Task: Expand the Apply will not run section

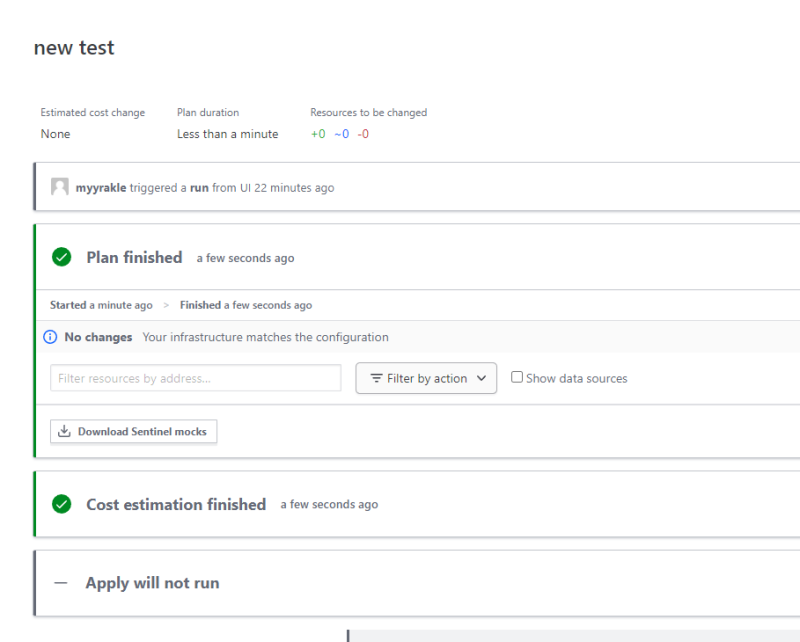Action: coord(152,583)
